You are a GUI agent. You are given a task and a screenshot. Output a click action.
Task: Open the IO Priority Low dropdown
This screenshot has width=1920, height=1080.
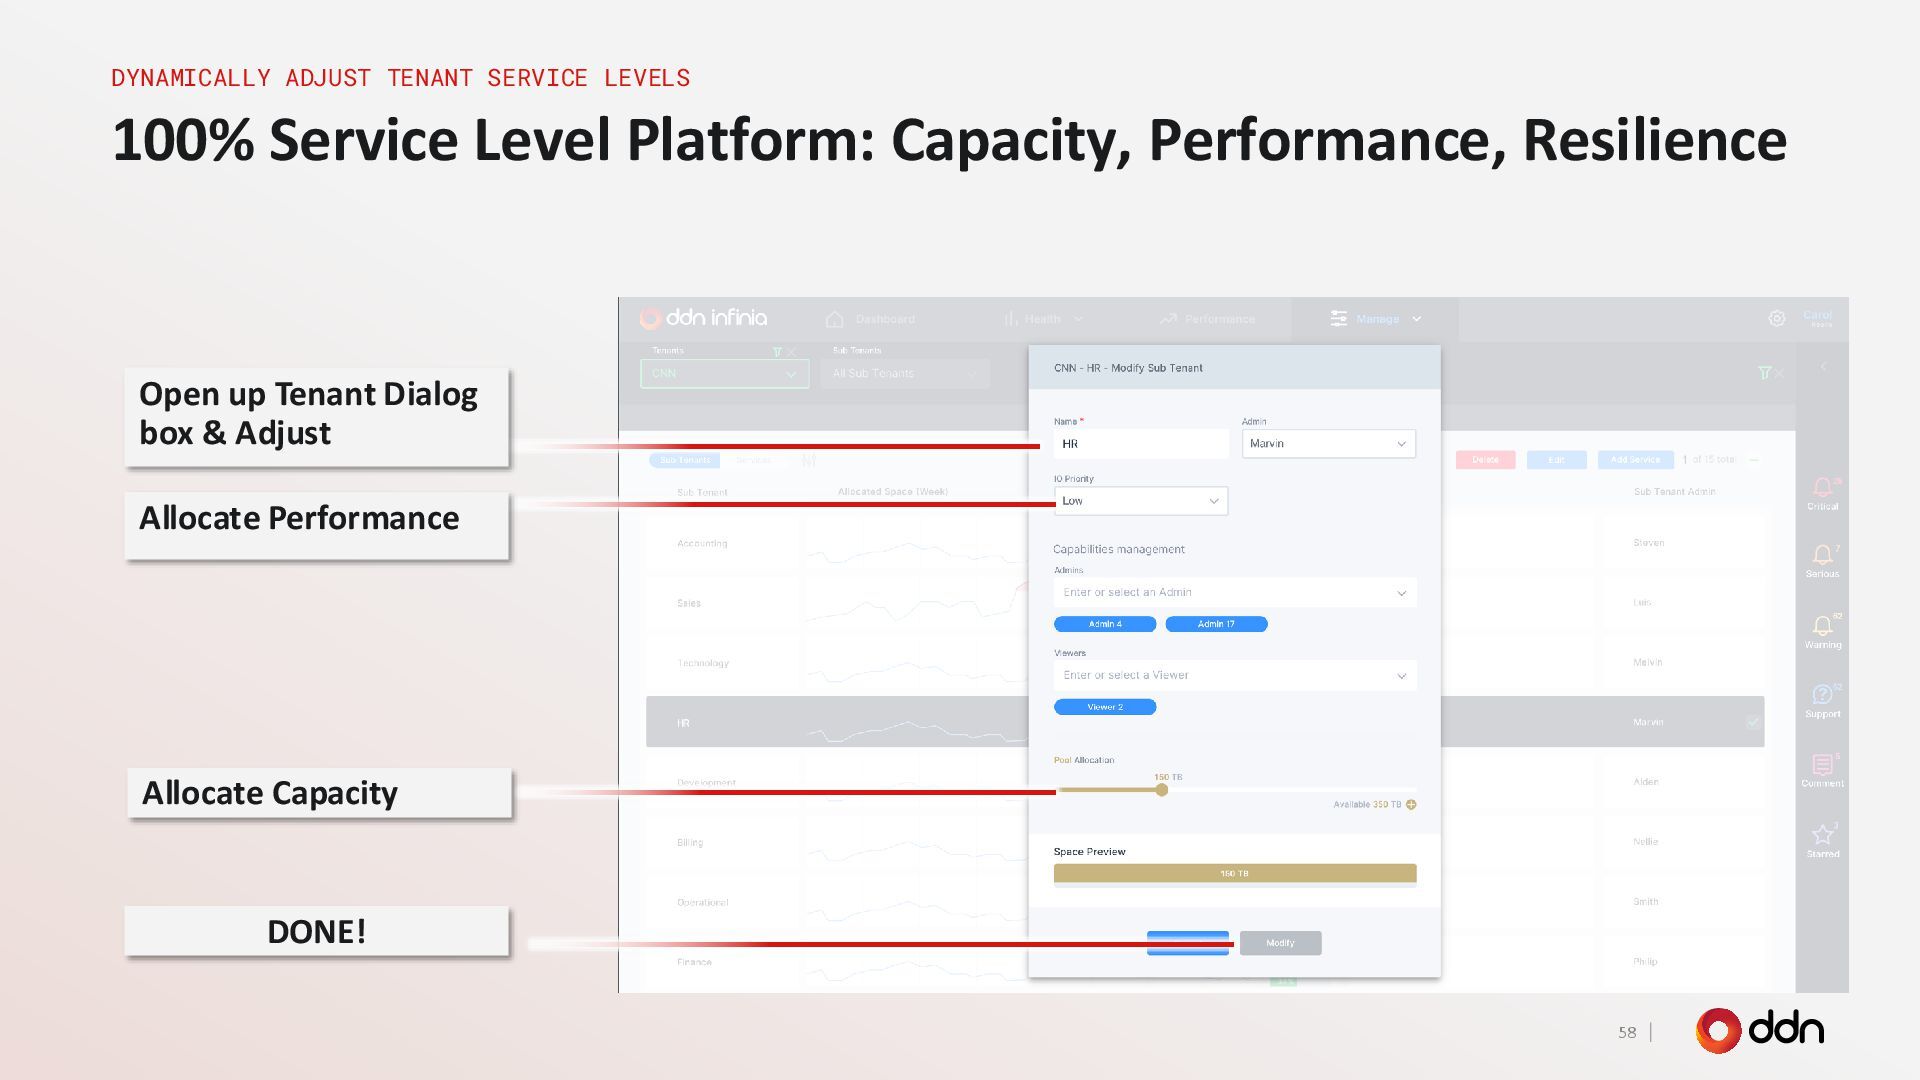pos(1140,501)
